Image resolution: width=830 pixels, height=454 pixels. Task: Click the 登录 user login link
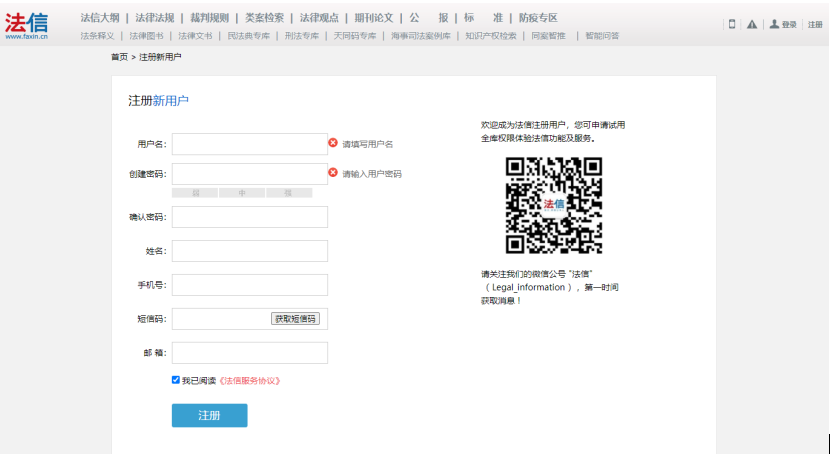[x=783, y=24]
